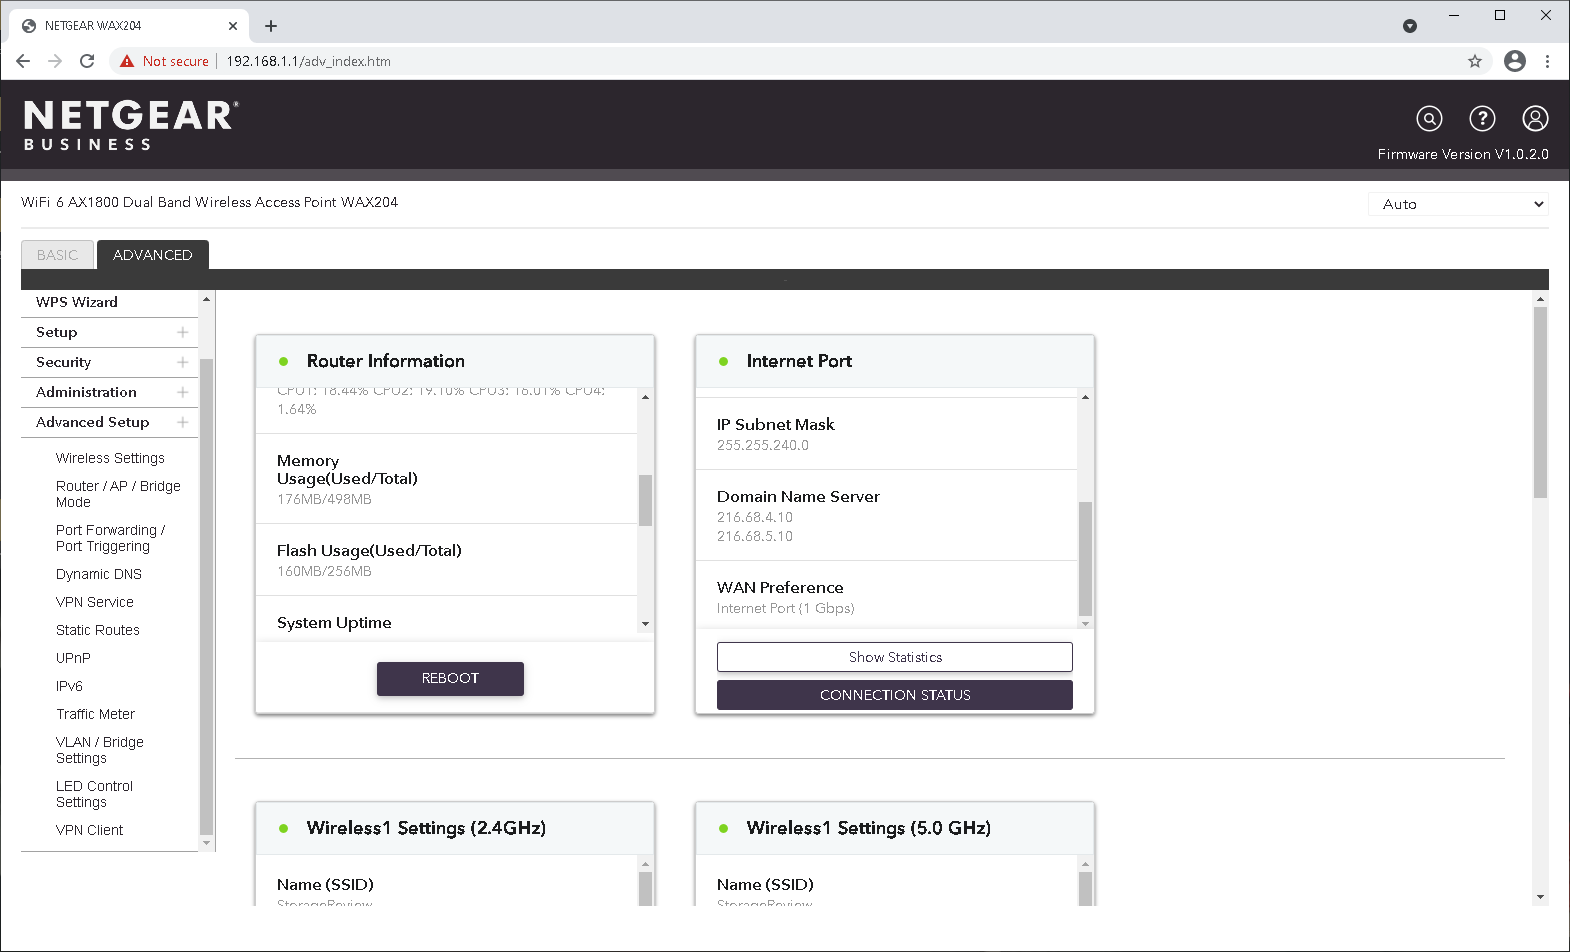Reload the page with refresh icon
The image size is (1570, 952).
click(87, 61)
